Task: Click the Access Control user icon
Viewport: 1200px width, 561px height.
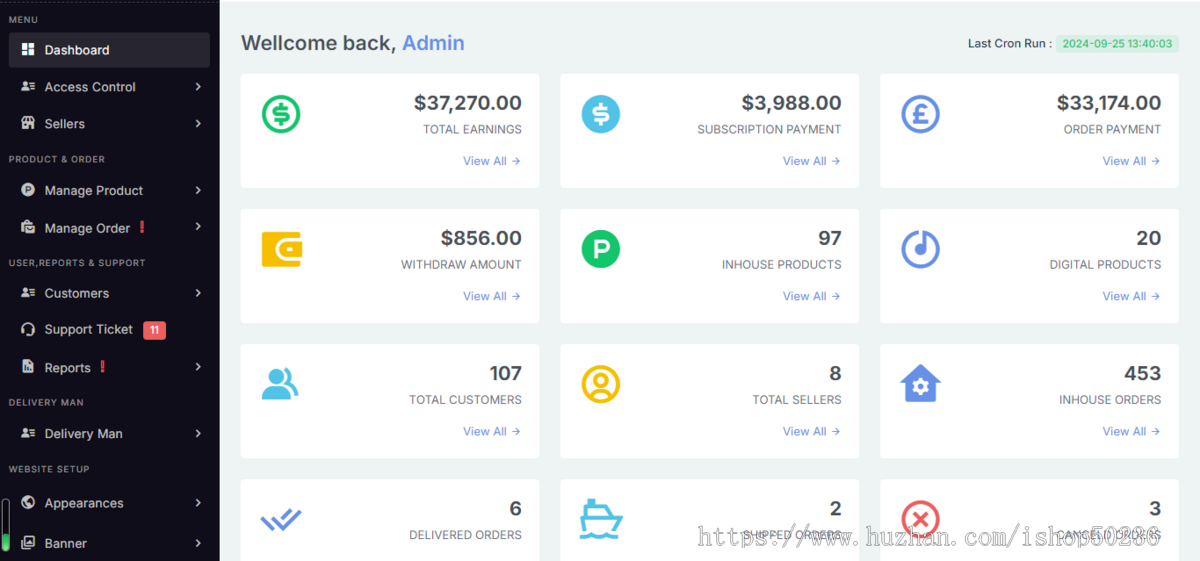Action: click(28, 87)
